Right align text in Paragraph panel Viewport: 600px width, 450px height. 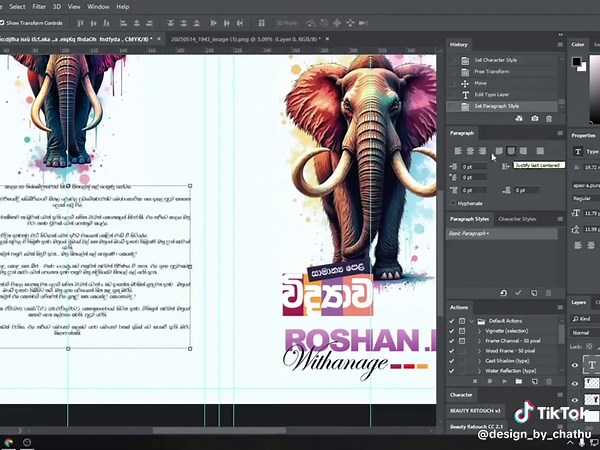click(483, 151)
